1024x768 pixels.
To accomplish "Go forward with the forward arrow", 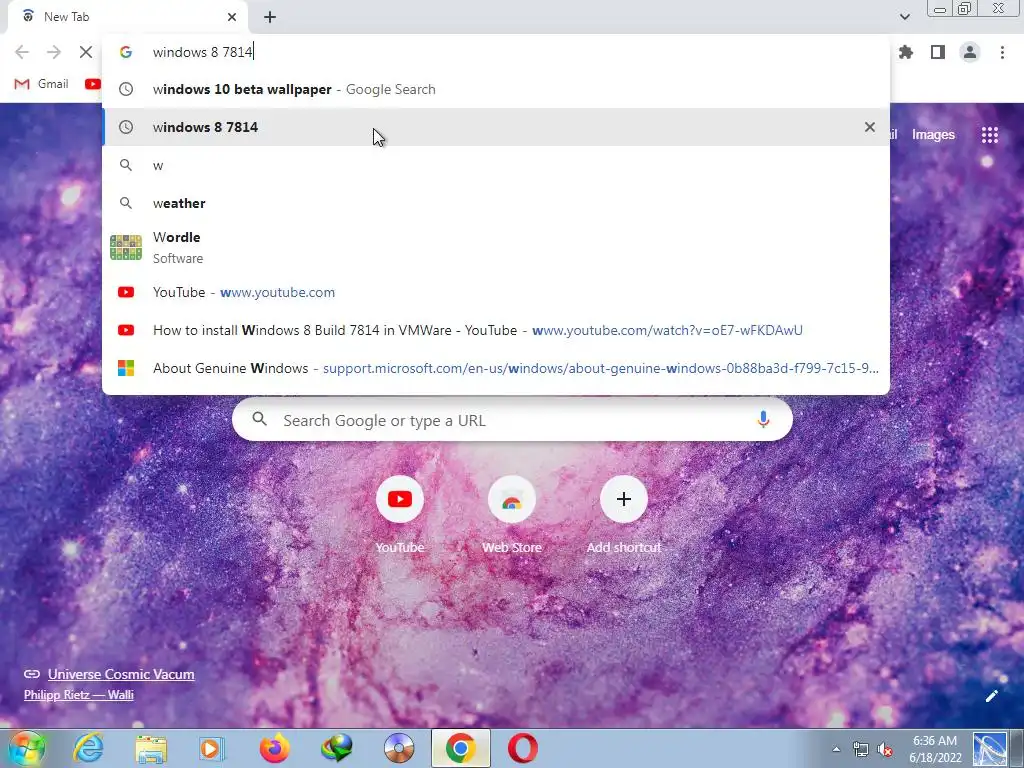I will (x=54, y=52).
